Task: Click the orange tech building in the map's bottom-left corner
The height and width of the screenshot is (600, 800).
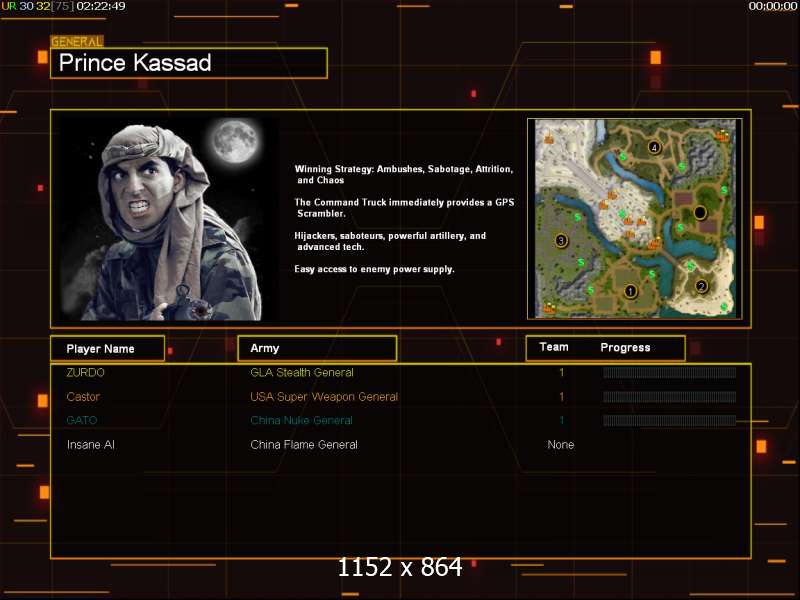Action: point(549,308)
